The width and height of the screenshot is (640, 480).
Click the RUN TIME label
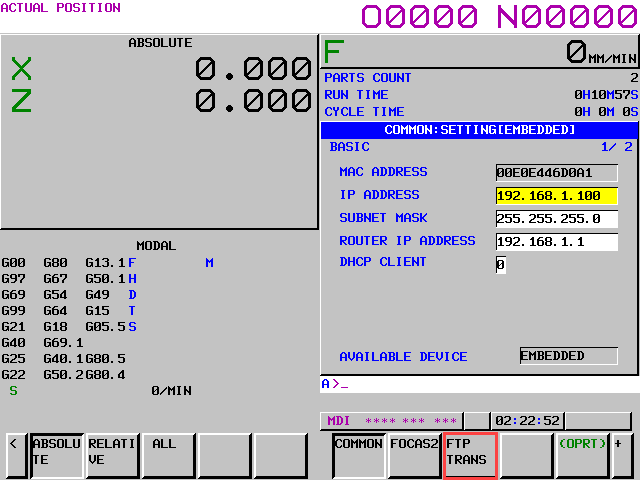[356, 95]
